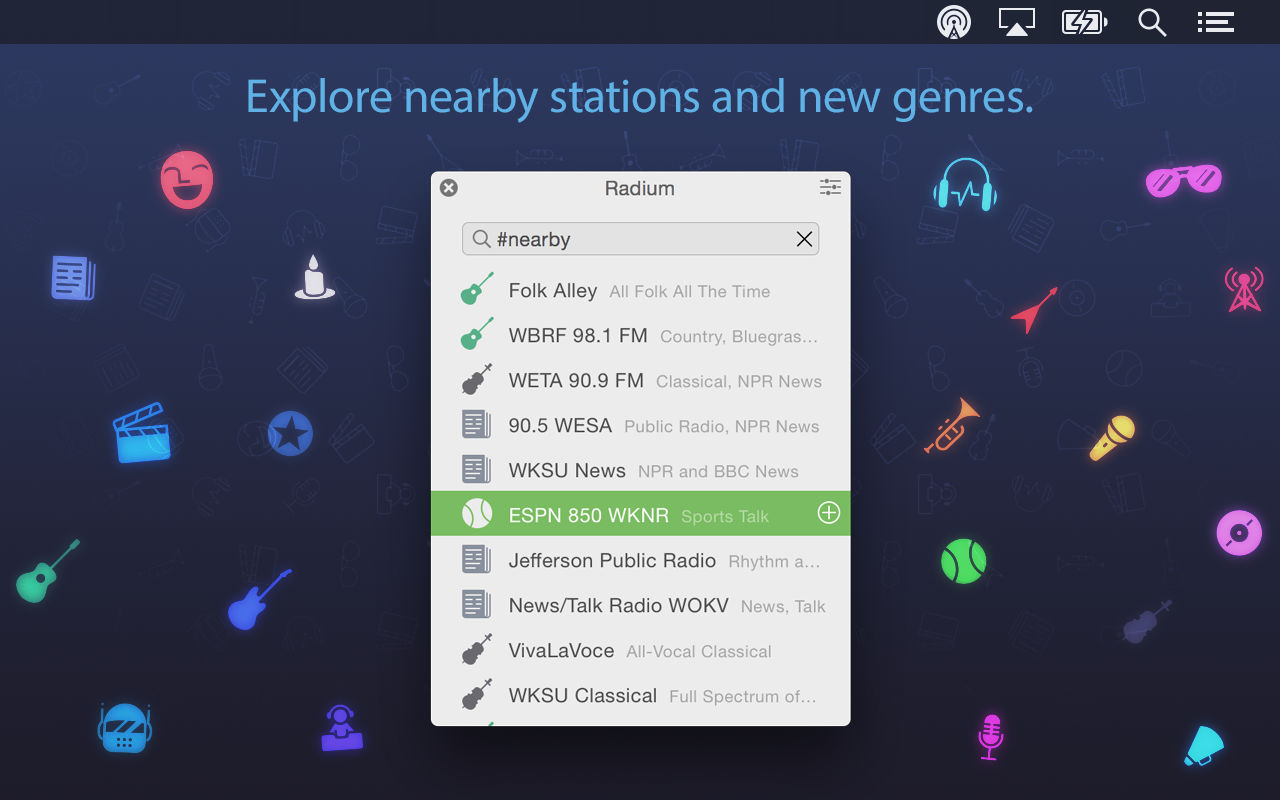
Task: Select 90.5 WESA station row
Action: click(x=640, y=426)
